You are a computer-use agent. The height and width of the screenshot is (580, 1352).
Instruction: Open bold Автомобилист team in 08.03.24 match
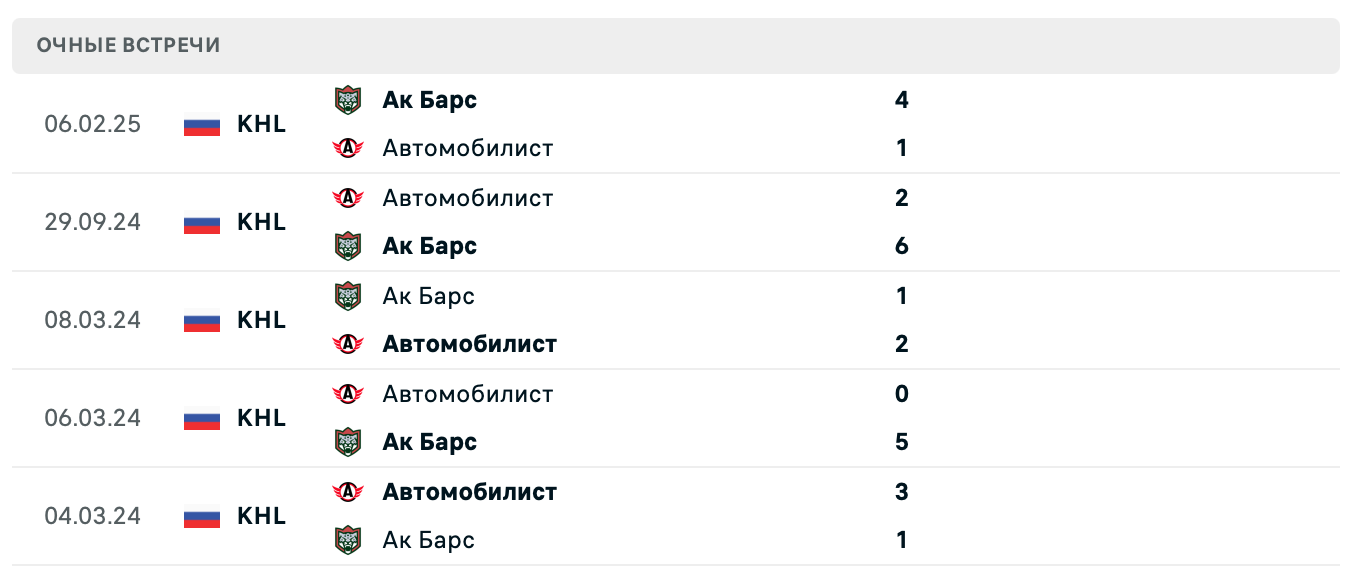point(469,344)
